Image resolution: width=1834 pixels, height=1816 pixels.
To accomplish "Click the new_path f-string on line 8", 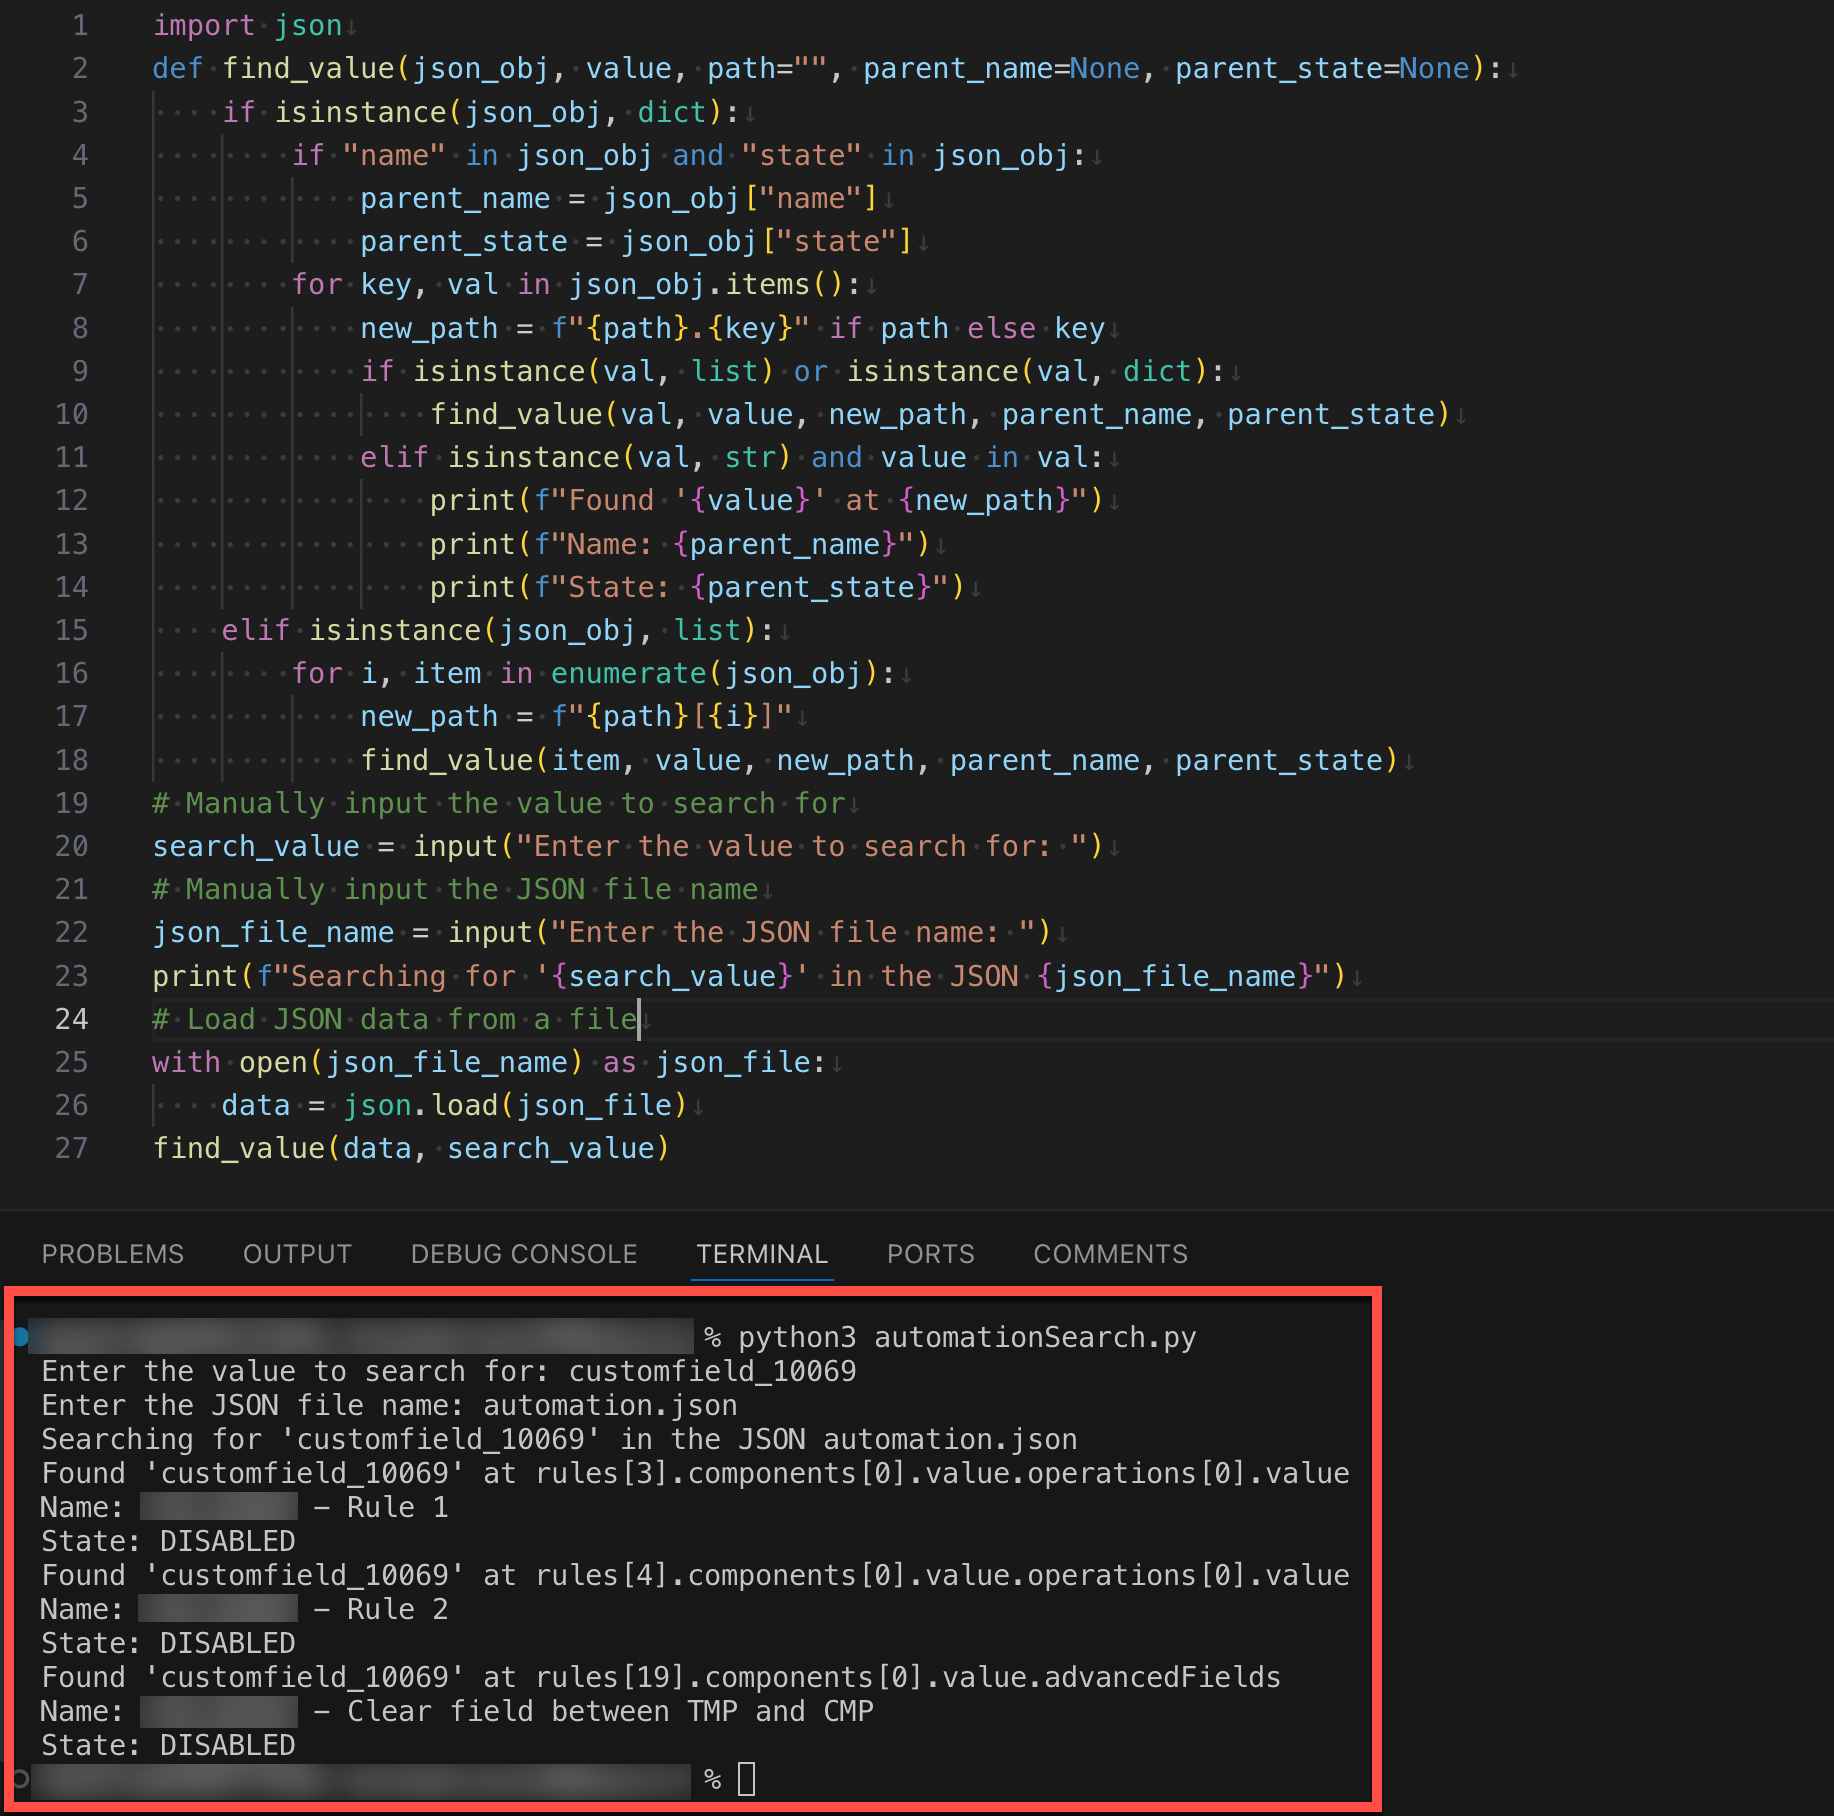I will click(680, 328).
